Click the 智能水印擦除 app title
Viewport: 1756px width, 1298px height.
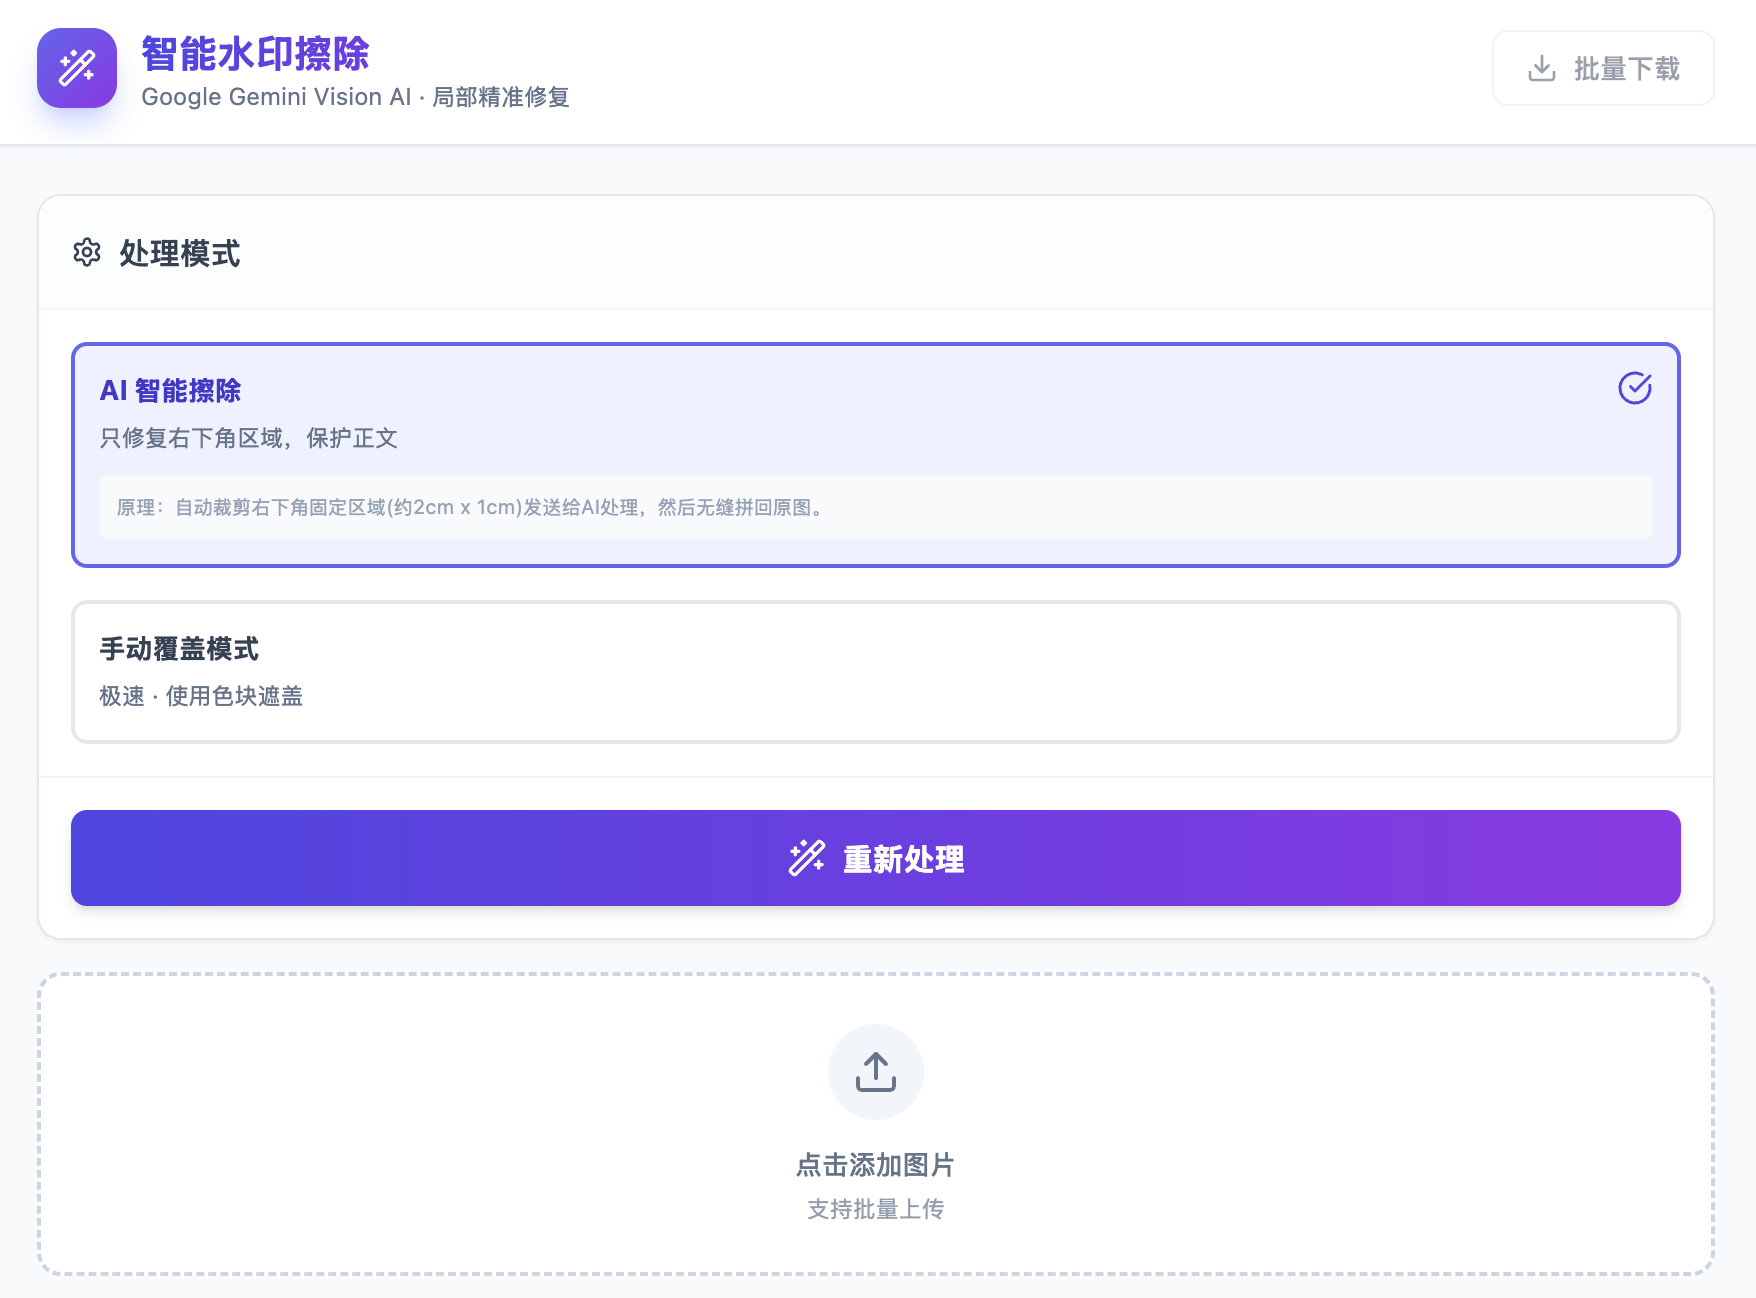(255, 54)
